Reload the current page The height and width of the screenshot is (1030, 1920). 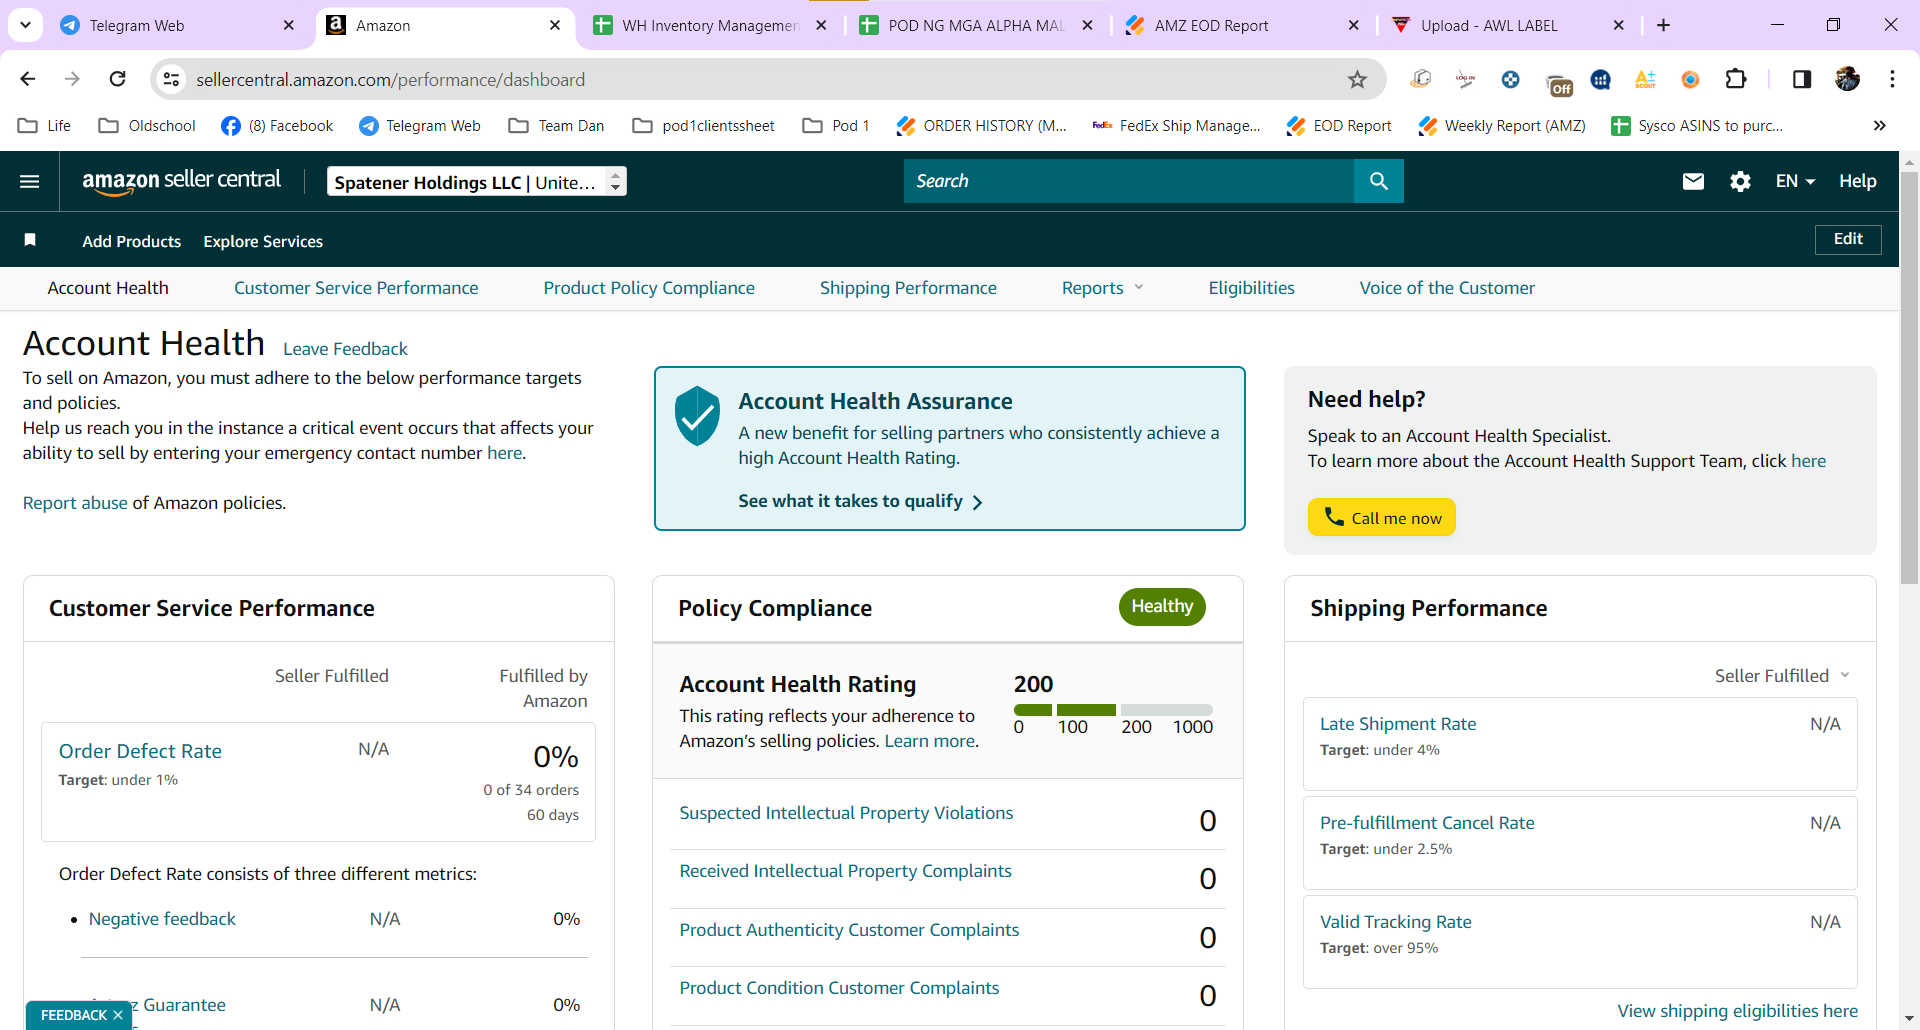click(118, 79)
